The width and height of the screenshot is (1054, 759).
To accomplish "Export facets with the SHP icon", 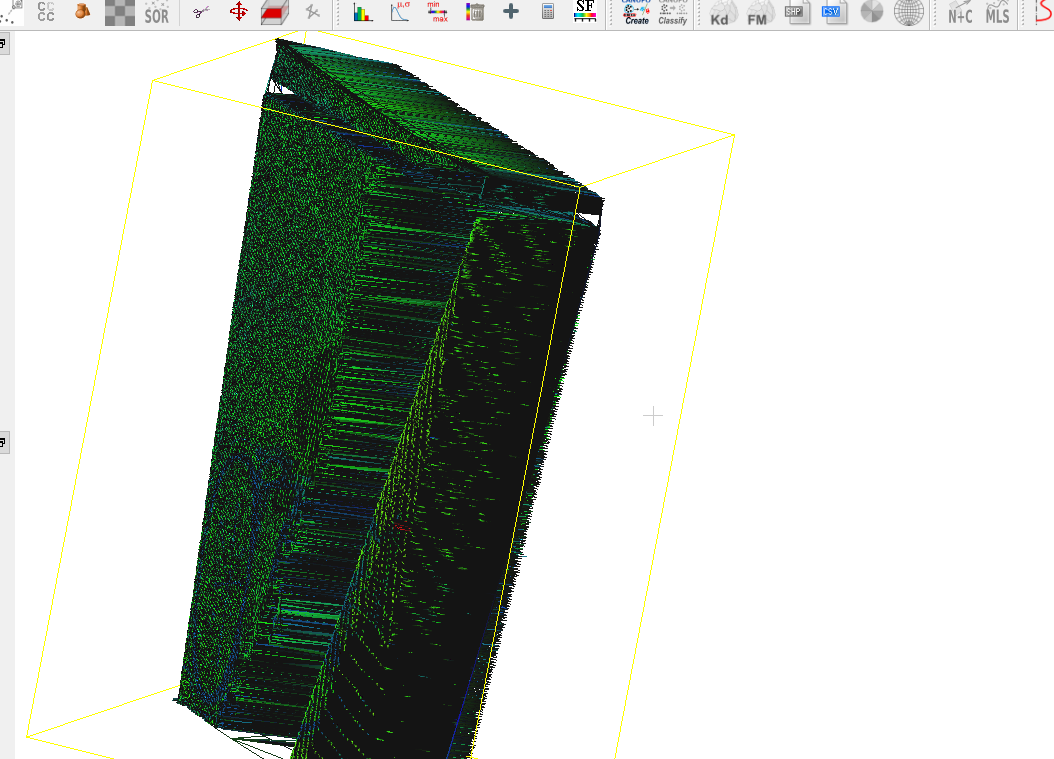I will (x=796, y=12).
